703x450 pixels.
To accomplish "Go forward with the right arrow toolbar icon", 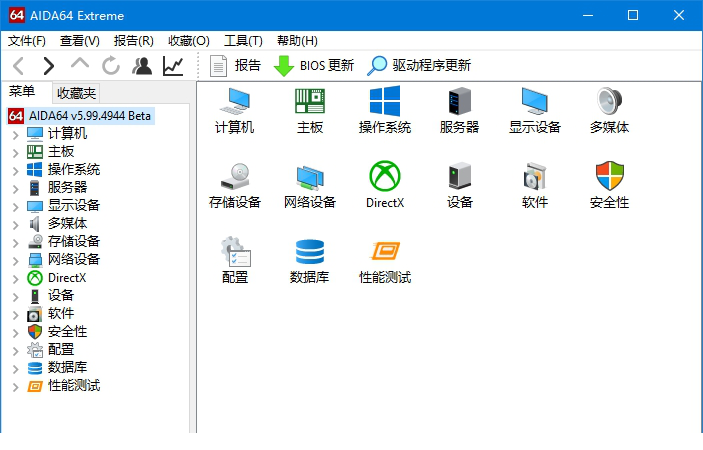I will pyautogui.click(x=48, y=66).
